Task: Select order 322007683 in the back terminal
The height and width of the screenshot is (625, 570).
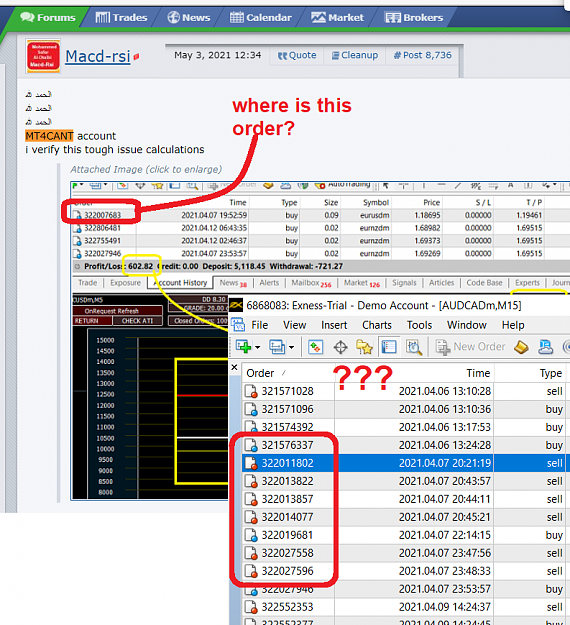Action: (320, 215)
